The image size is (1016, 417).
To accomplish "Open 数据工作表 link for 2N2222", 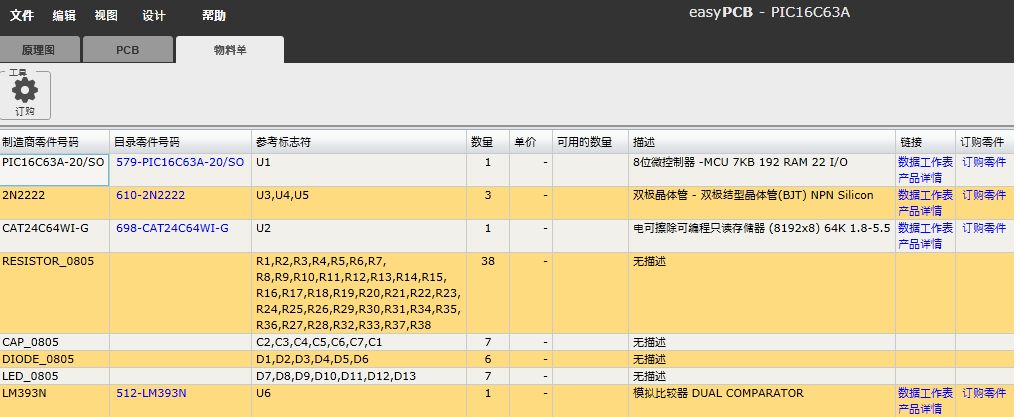I will coord(925,195).
